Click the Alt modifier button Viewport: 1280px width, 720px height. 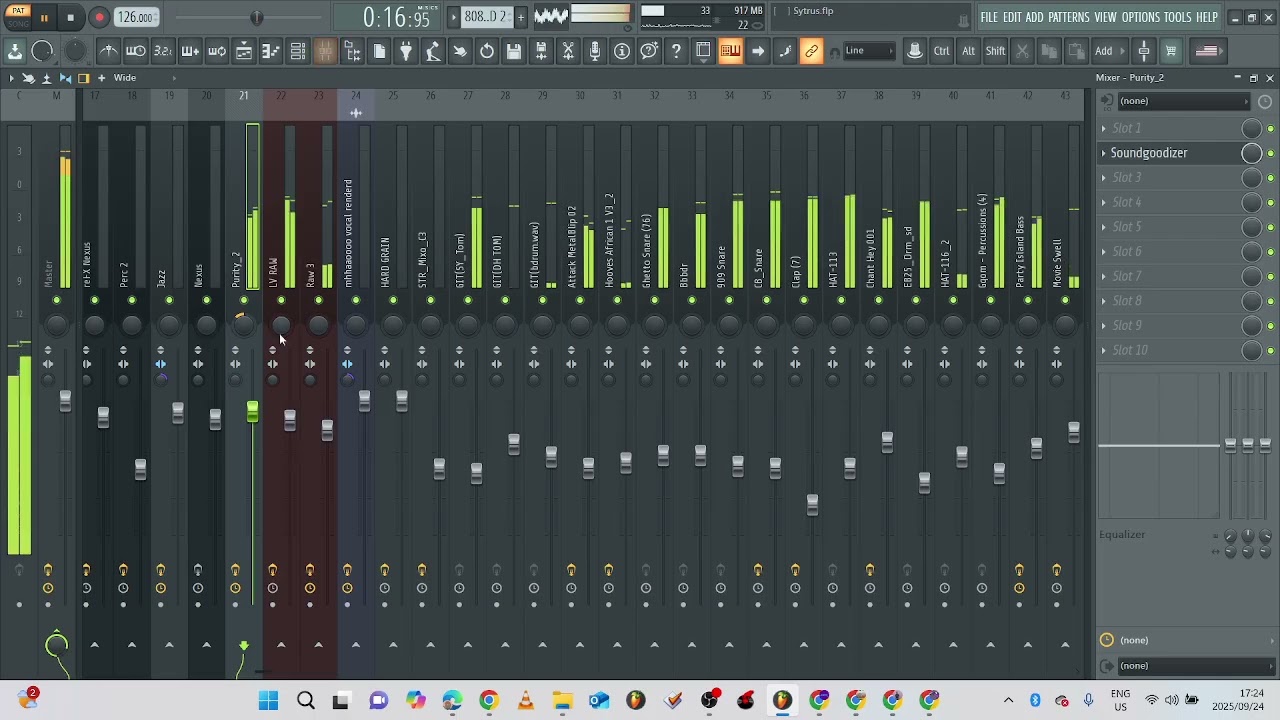point(968,51)
